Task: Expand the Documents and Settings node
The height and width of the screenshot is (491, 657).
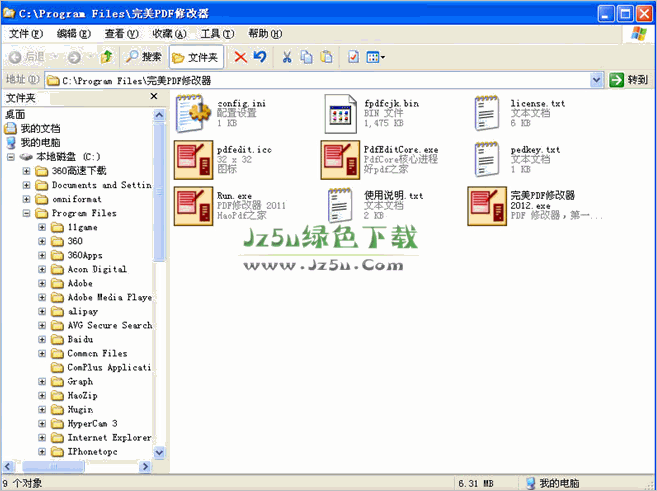Action: click(26, 185)
